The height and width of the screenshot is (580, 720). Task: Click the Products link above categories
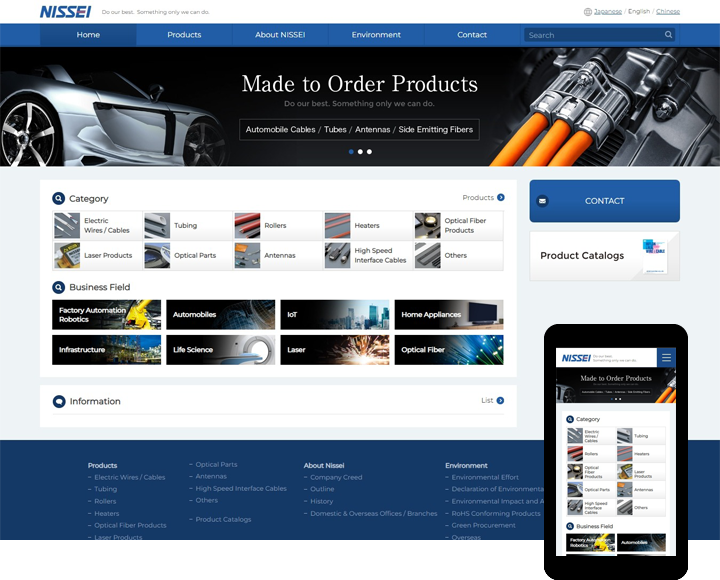coord(478,197)
